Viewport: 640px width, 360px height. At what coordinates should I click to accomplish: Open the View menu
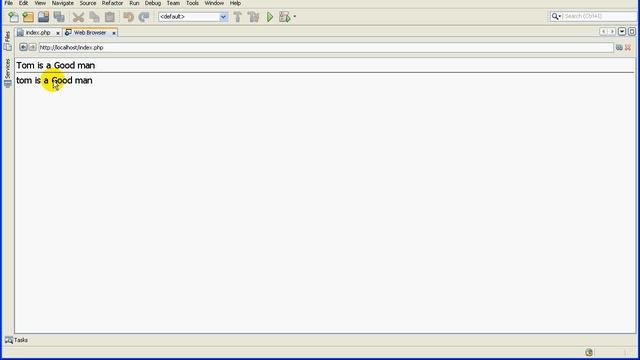click(x=40, y=3)
